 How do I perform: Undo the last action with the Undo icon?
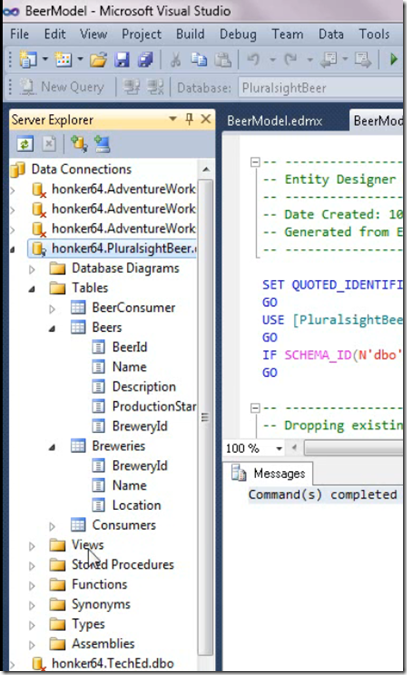click(254, 59)
